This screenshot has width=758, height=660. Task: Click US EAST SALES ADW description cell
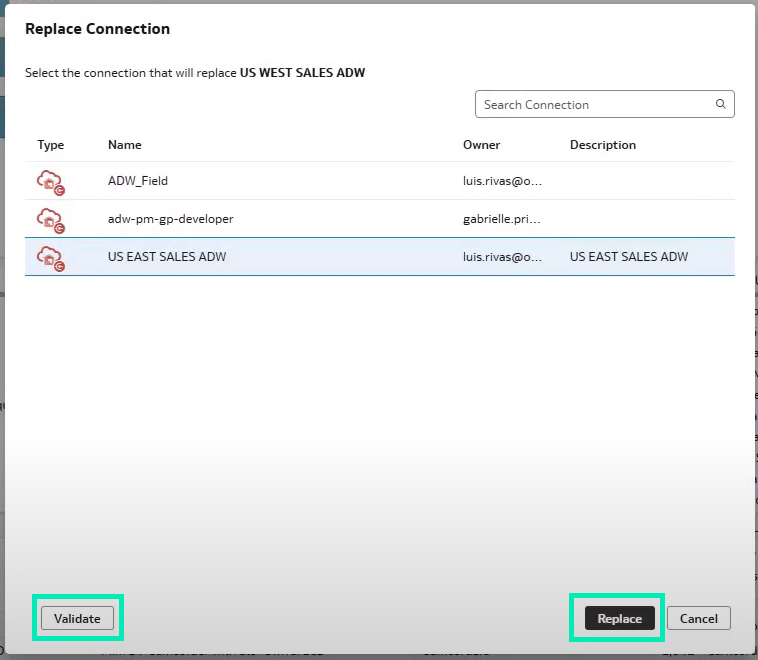click(629, 256)
